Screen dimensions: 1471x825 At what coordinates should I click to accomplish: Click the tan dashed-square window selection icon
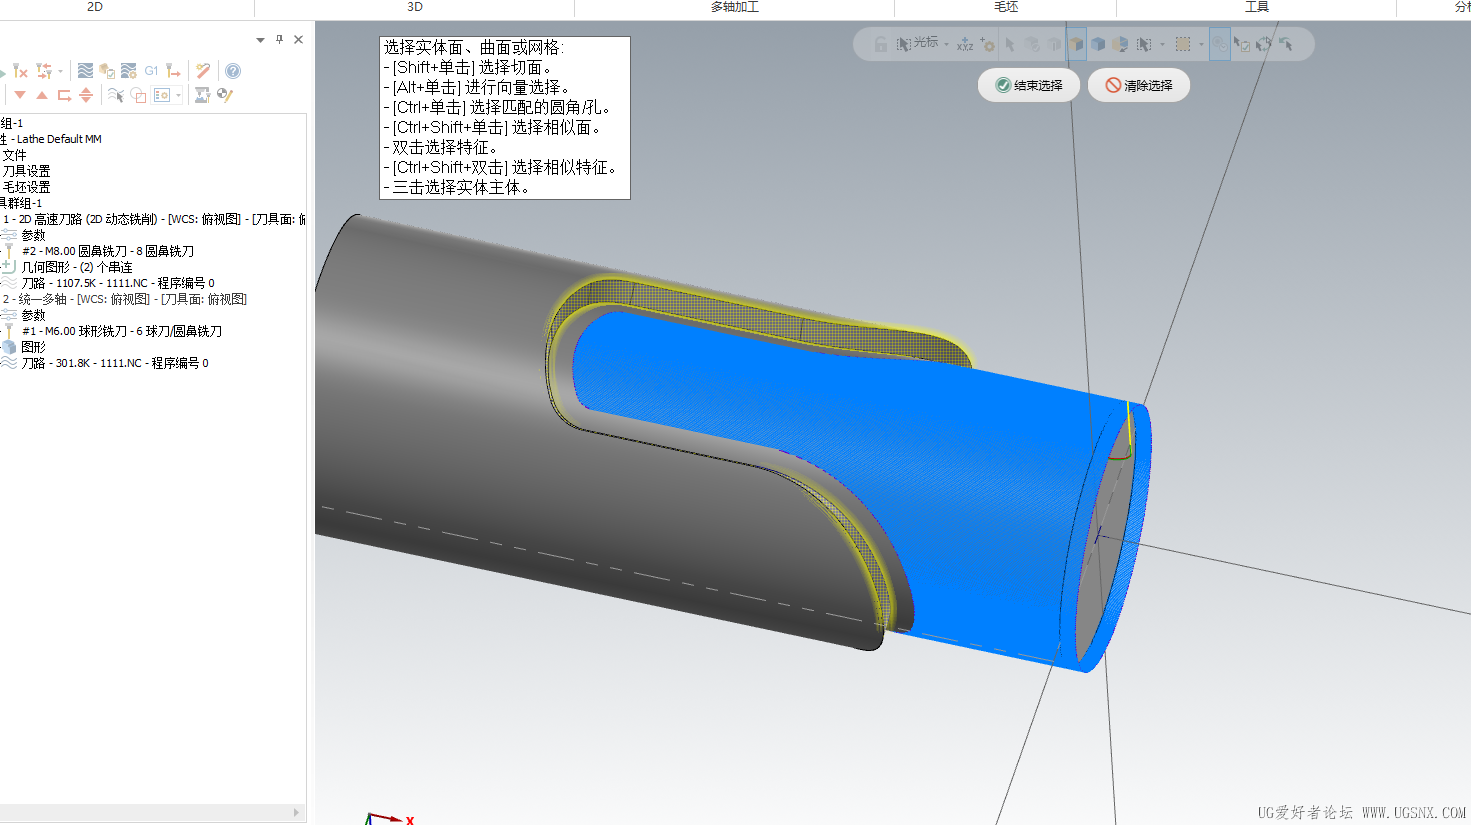[1183, 44]
